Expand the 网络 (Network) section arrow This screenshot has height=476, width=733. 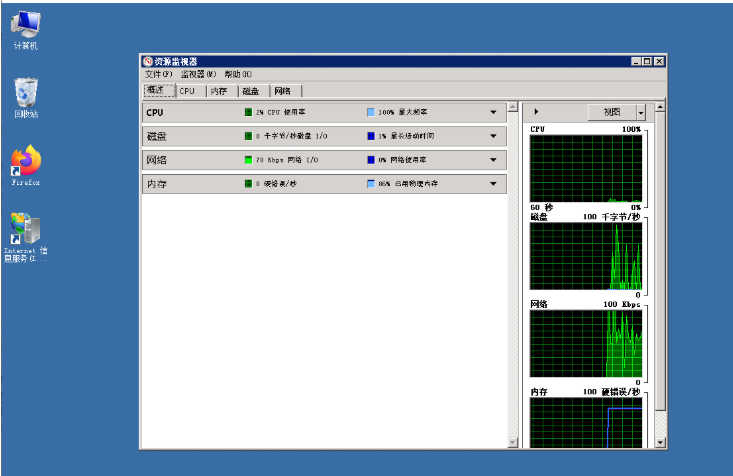pos(493,160)
